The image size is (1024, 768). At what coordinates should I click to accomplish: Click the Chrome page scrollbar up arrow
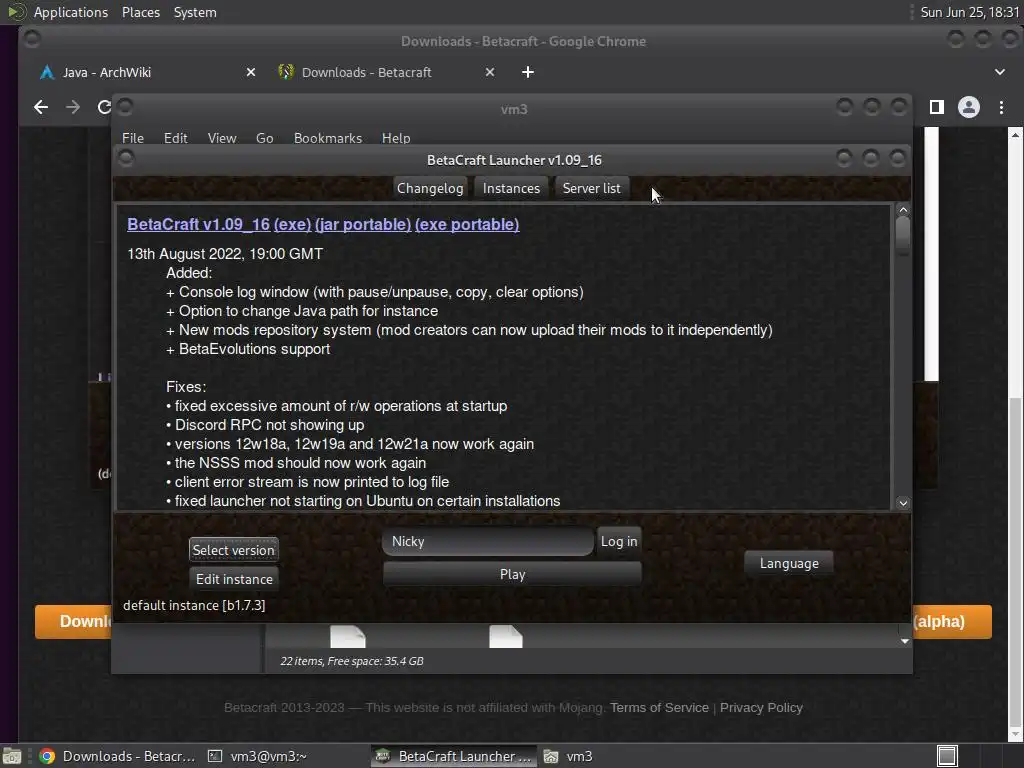(x=1015, y=135)
